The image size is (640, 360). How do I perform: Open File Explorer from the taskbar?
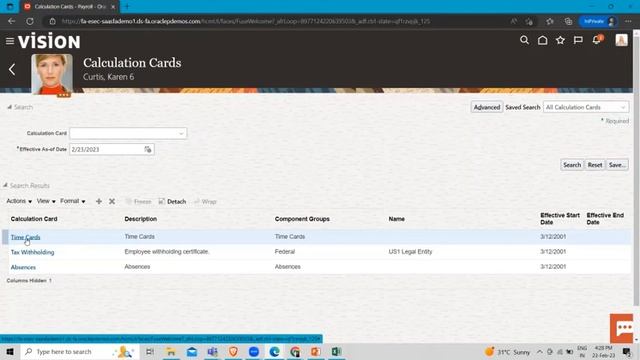(171, 351)
